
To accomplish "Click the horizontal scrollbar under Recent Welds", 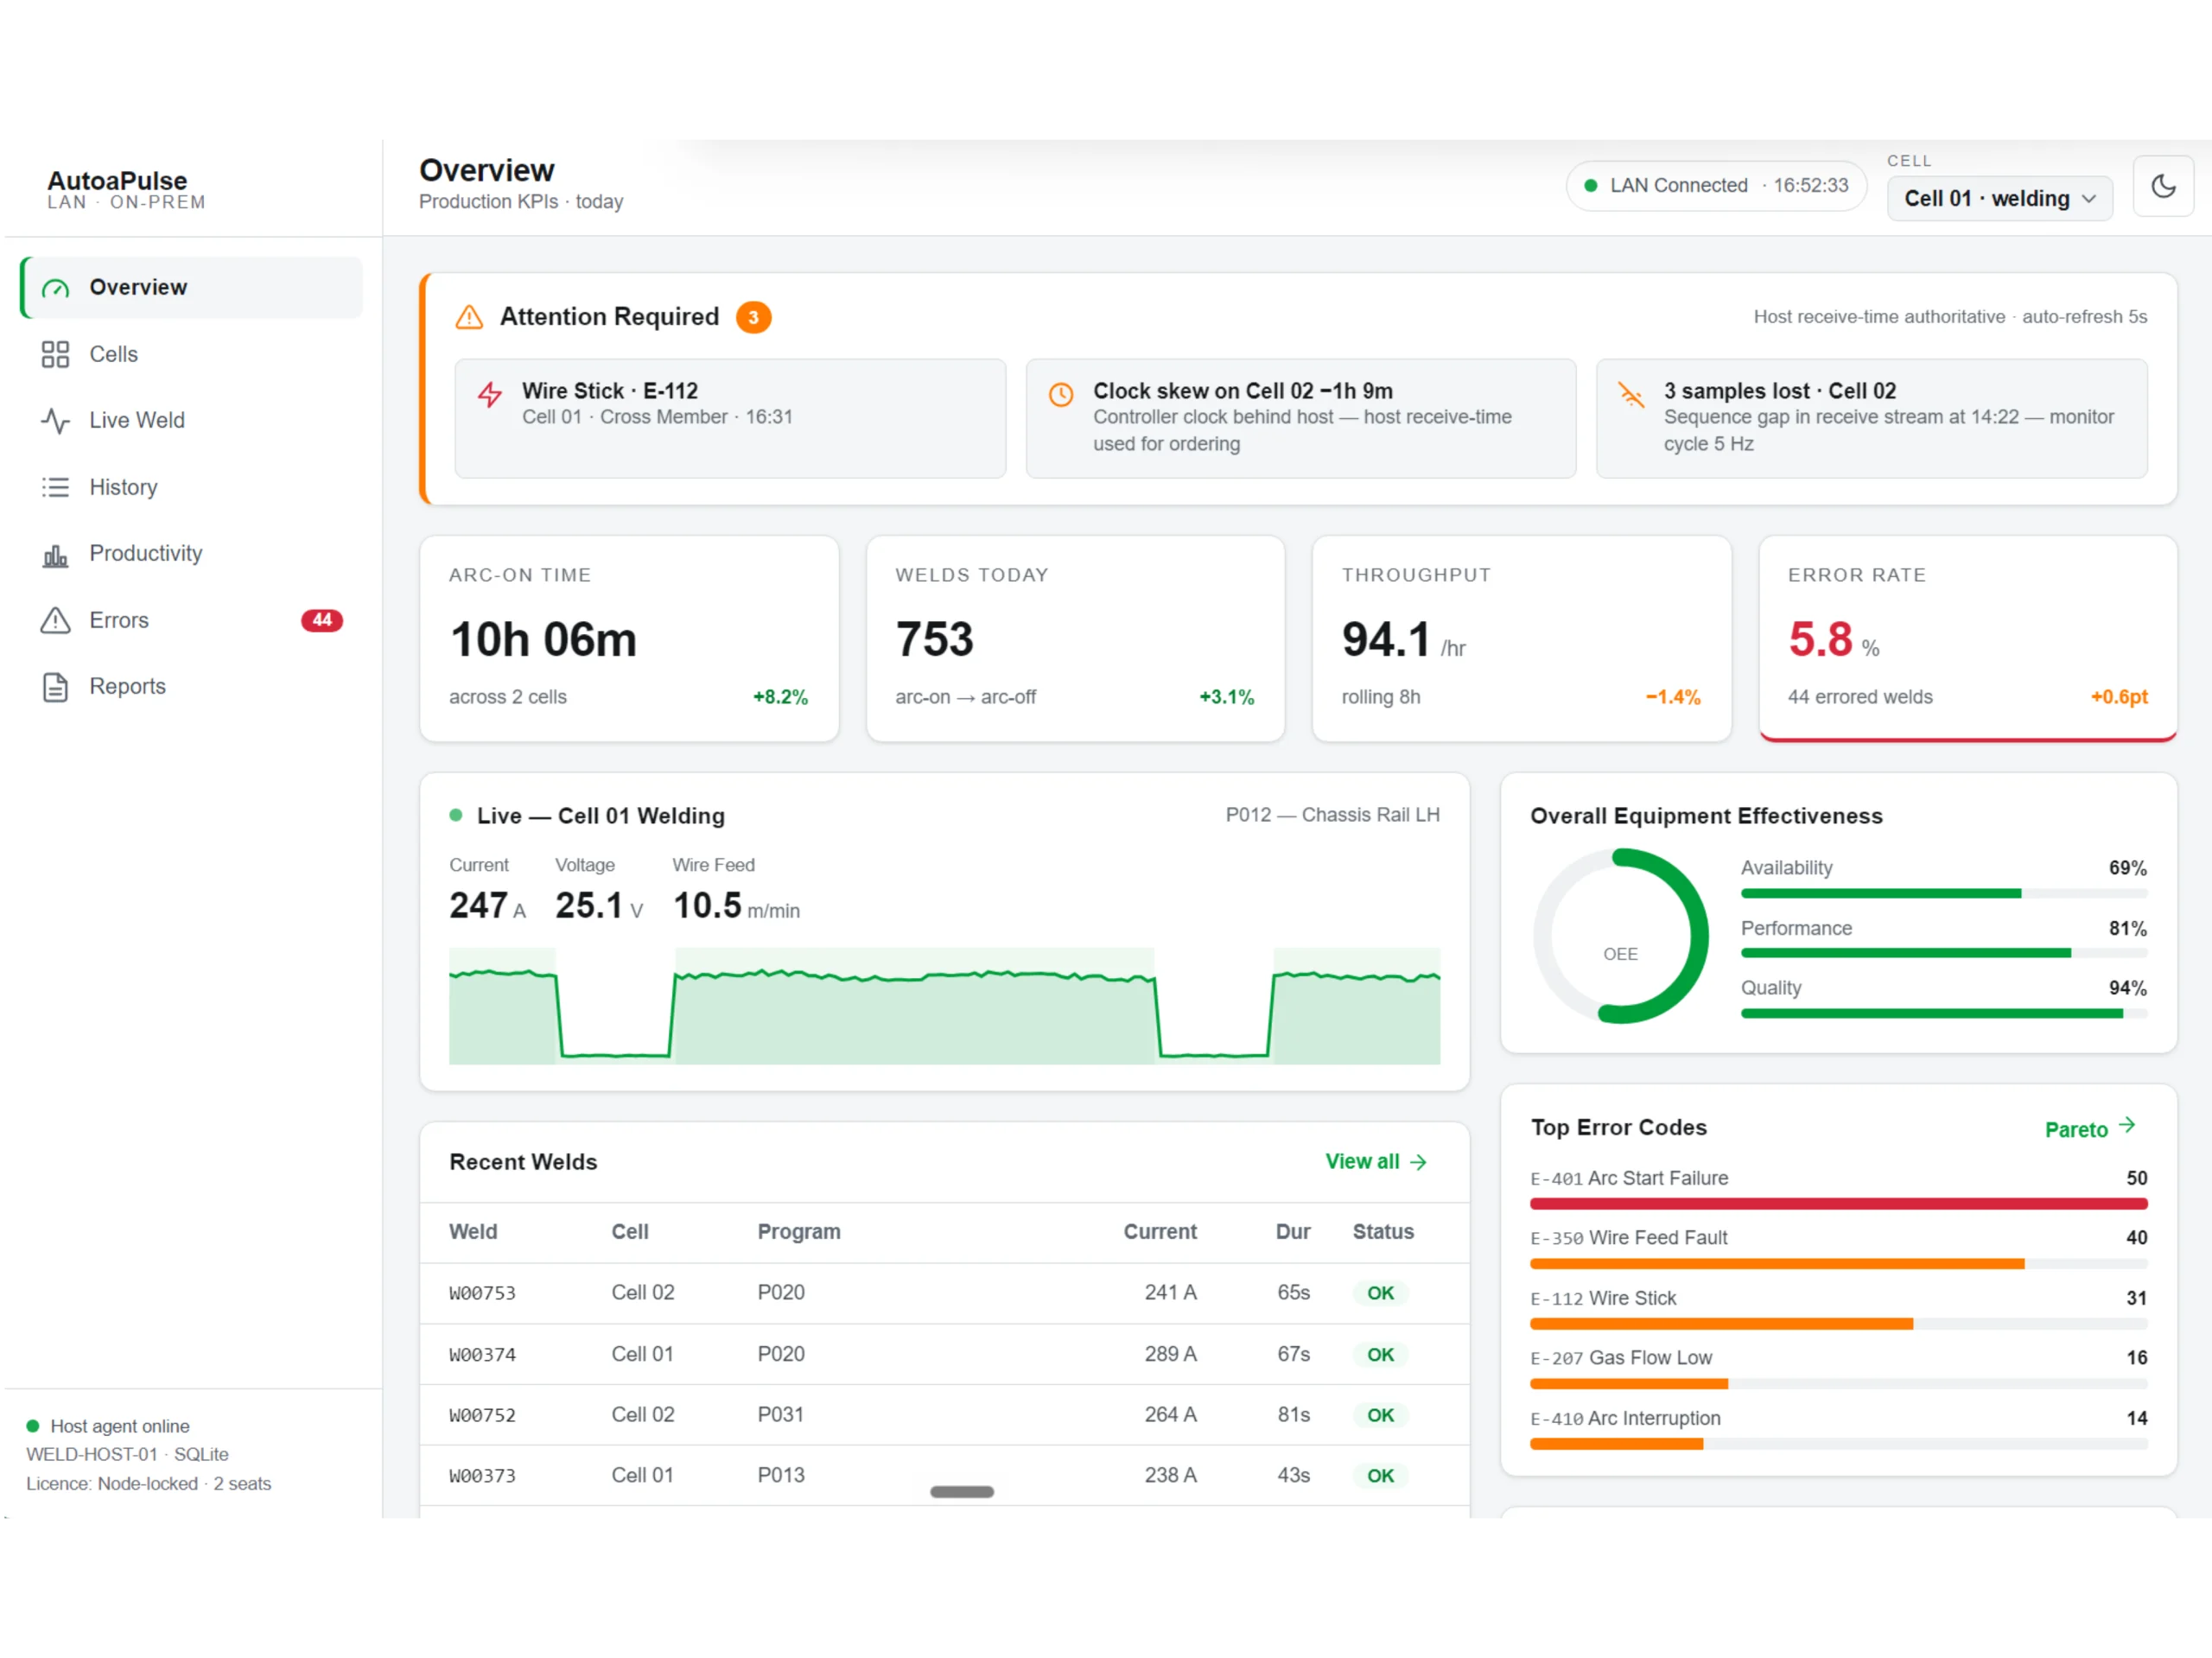I will click(962, 1491).
